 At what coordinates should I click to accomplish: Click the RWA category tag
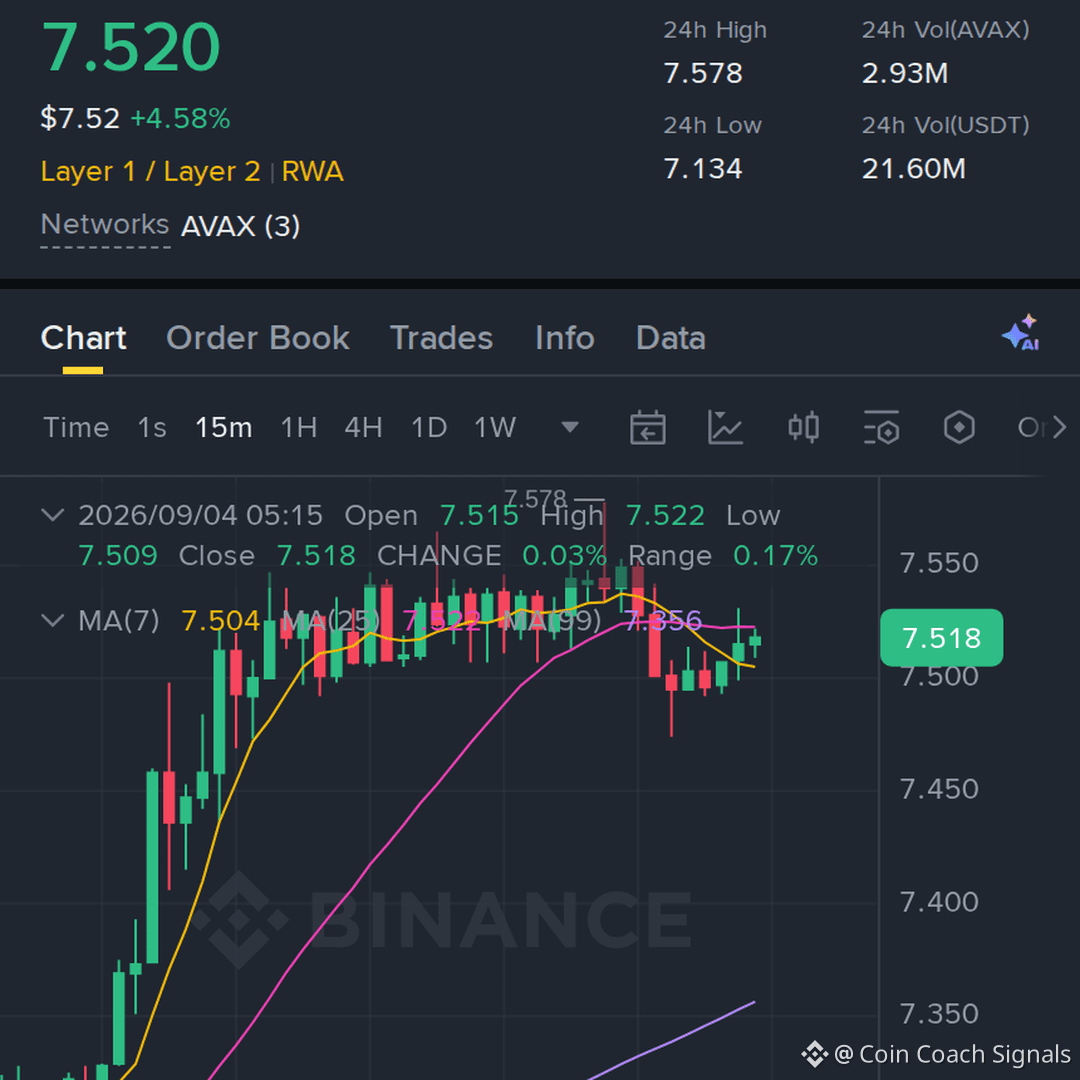(x=313, y=172)
